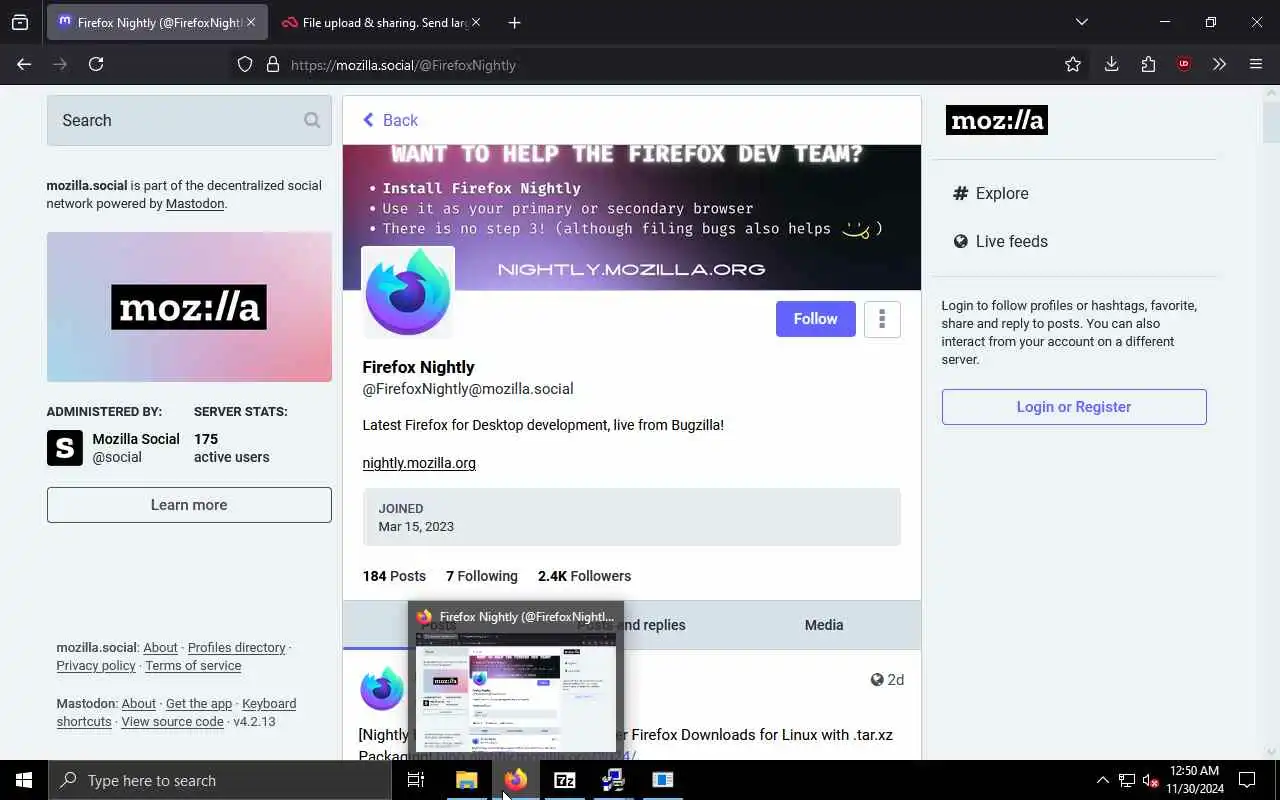Open the Profiles directory link
This screenshot has width=1280, height=800.
click(x=237, y=648)
